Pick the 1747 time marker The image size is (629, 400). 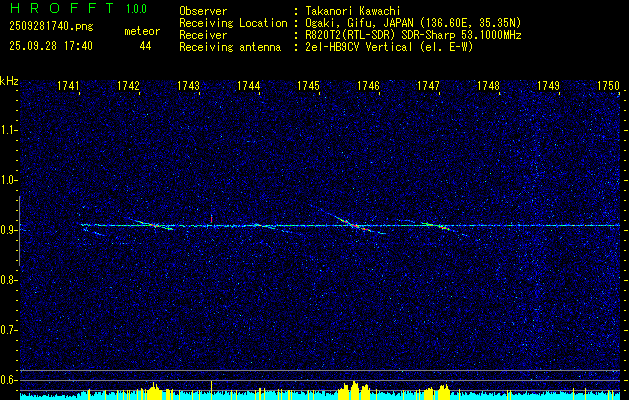(428, 87)
